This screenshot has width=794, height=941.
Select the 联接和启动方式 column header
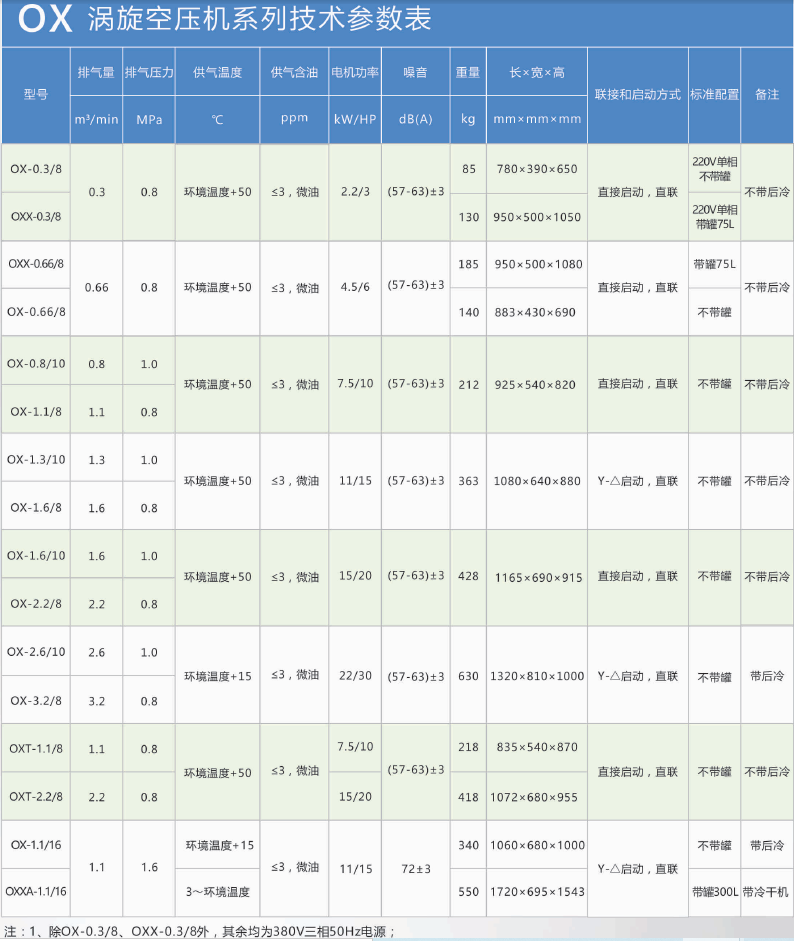[x=637, y=95]
